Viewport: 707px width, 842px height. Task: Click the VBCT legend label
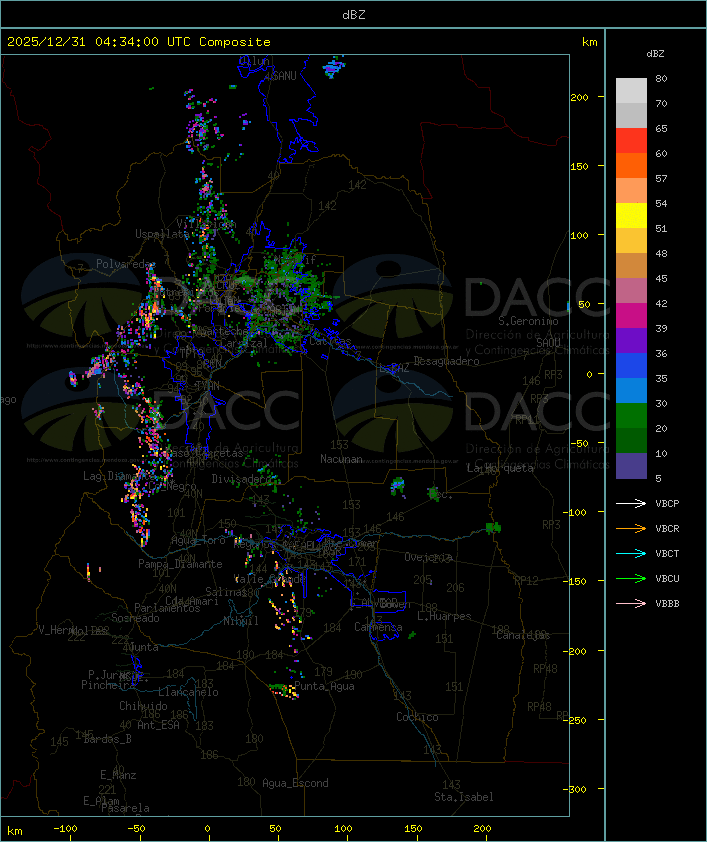[x=667, y=553]
